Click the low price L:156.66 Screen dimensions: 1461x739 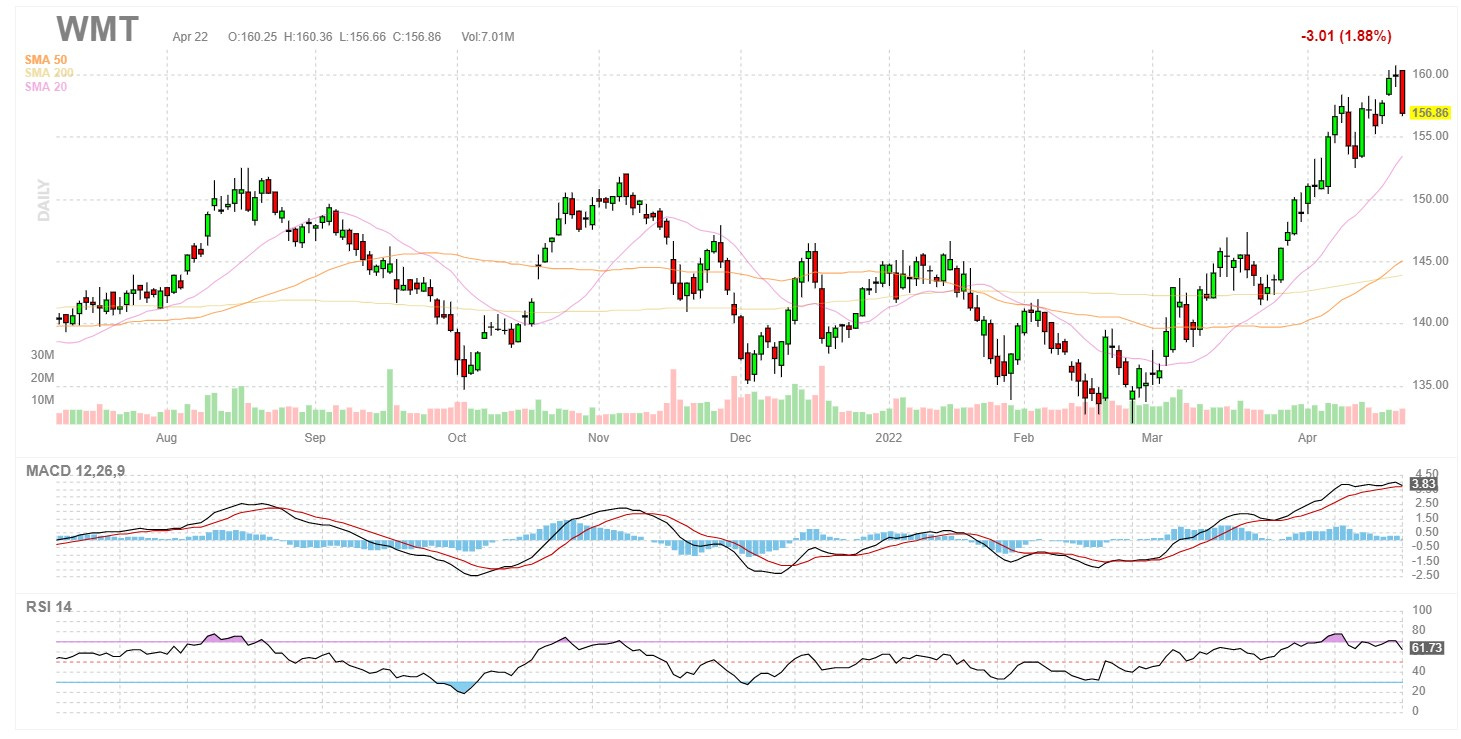[364, 37]
